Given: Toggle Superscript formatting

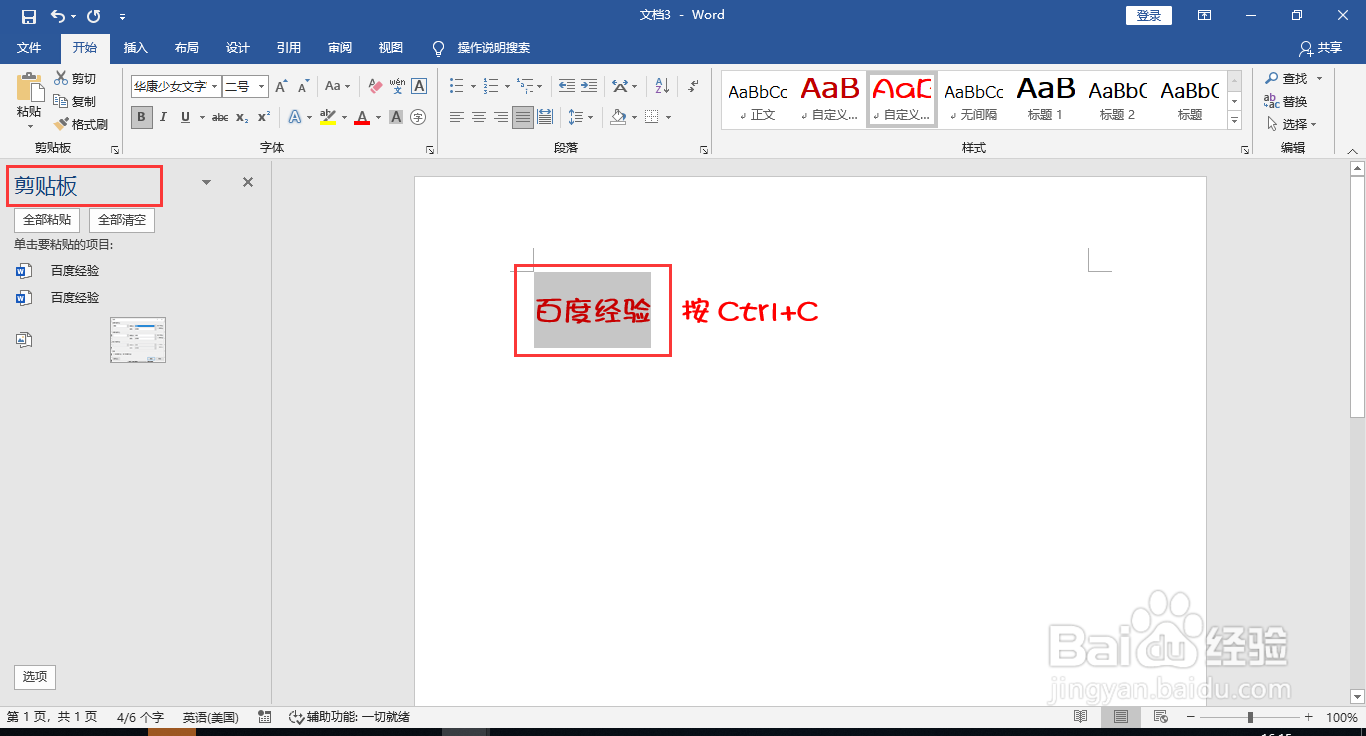Looking at the screenshot, I should pyautogui.click(x=264, y=117).
